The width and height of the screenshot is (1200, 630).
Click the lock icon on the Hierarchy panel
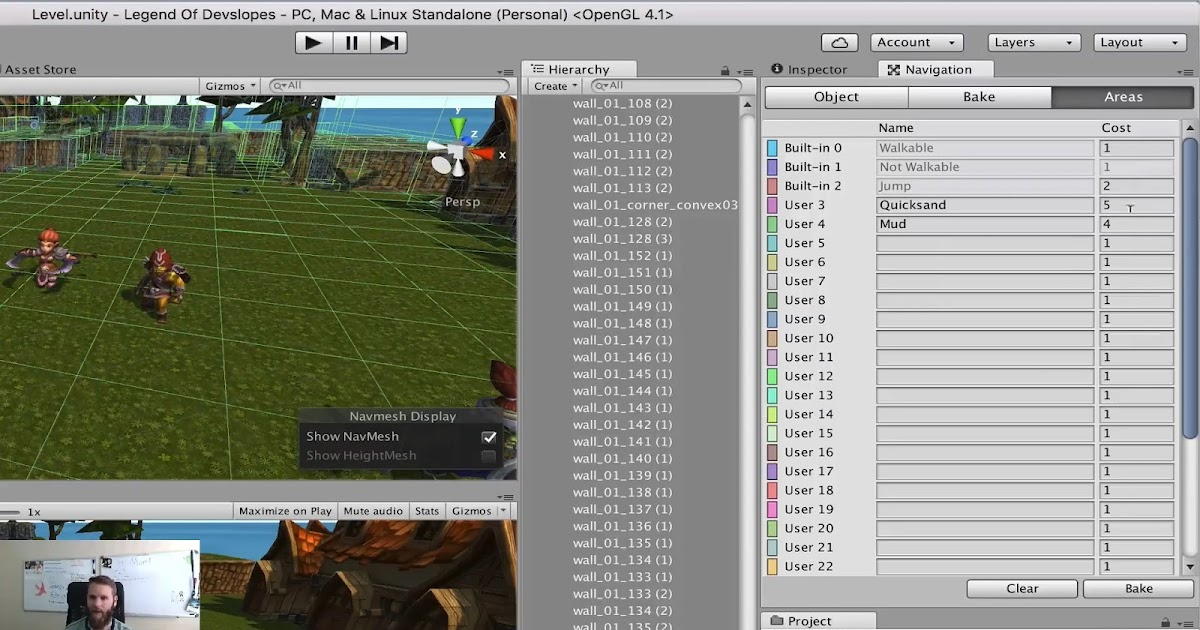point(726,69)
